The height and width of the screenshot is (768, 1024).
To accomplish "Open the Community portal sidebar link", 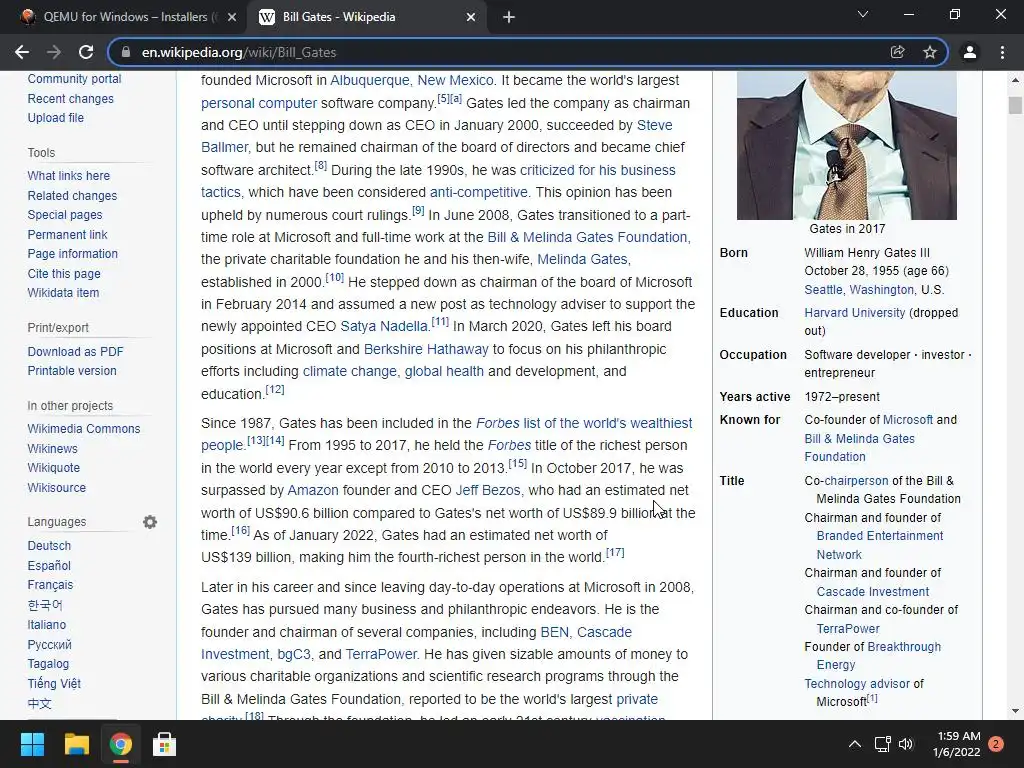I will pos(74,79).
